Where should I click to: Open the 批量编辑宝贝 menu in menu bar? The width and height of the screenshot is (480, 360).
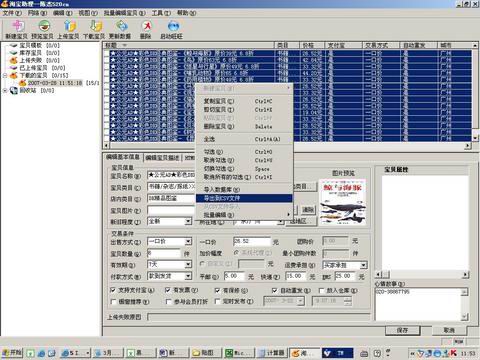coord(124,13)
